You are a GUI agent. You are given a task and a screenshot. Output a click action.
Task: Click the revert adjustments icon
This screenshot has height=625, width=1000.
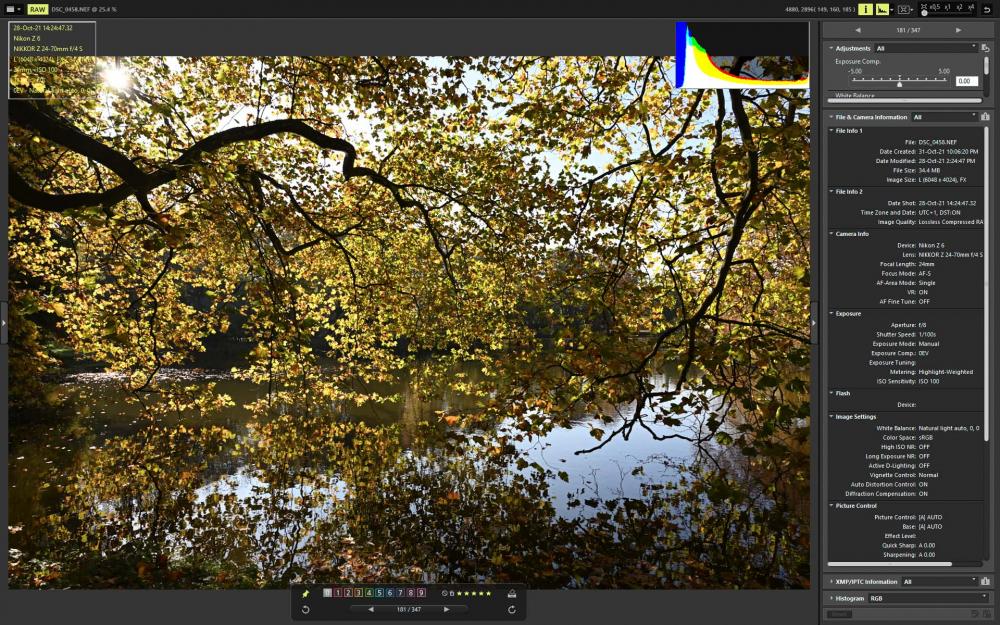click(985, 48)
